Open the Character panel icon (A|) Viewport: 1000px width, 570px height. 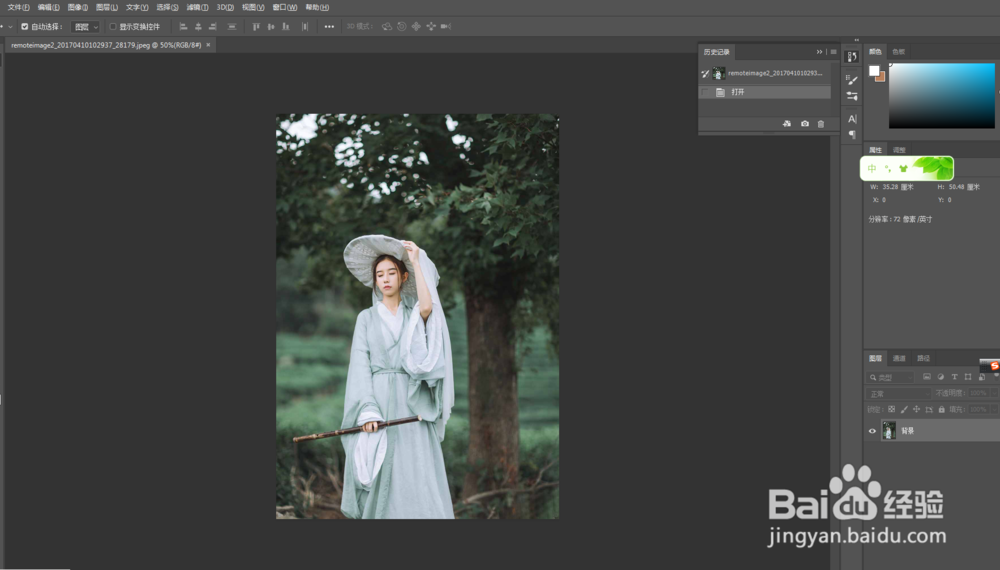(852, 118)
